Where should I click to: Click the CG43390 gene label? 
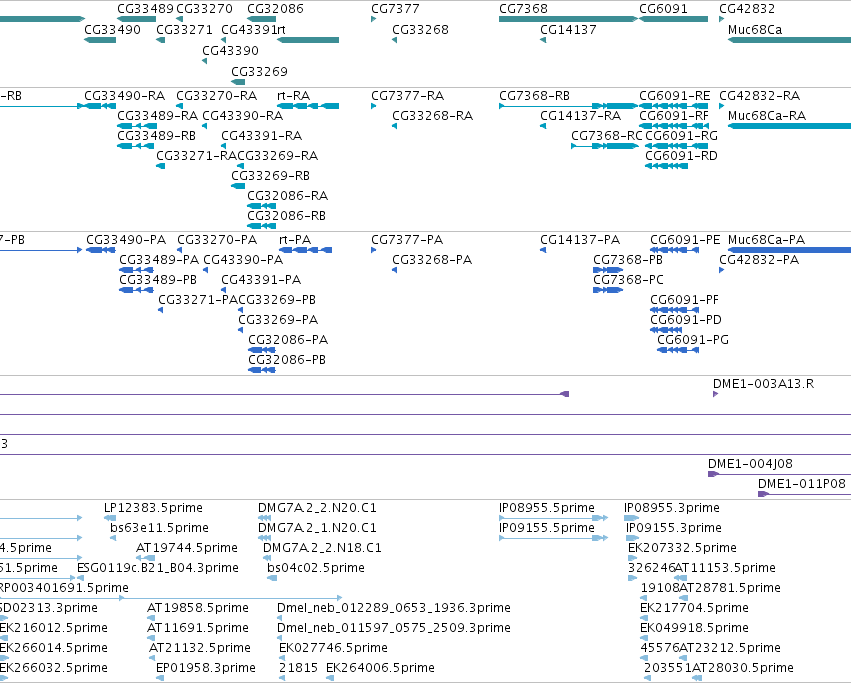pyautogui.click(x=230, y=50)
